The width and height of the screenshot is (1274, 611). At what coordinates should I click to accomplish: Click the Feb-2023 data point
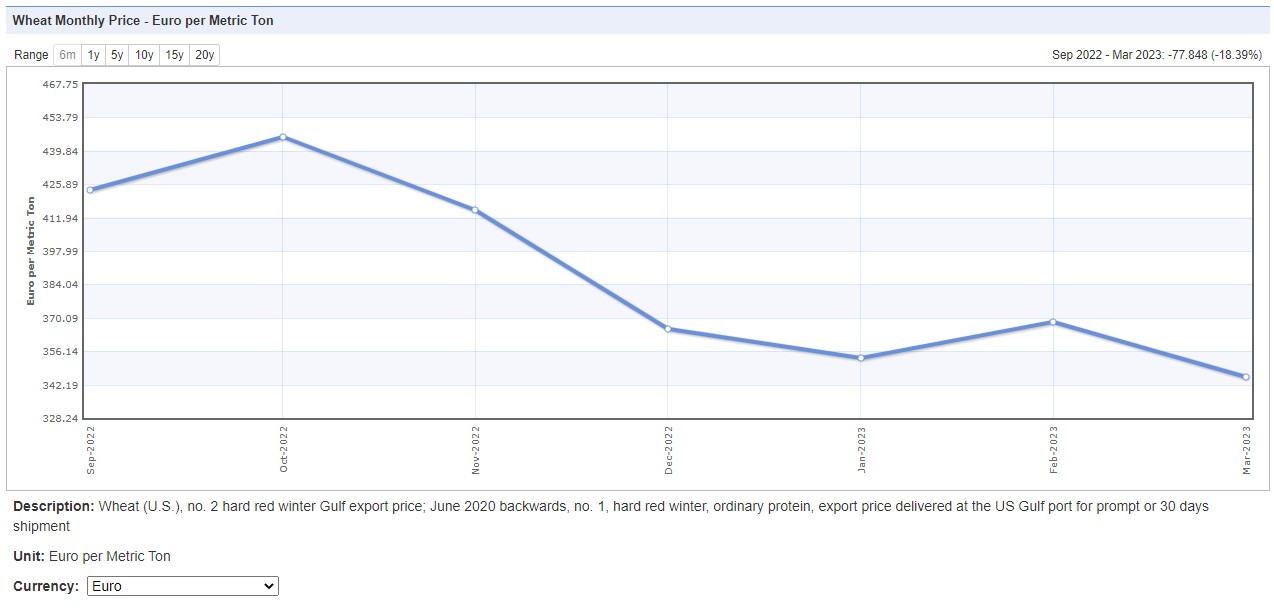coord(1053,322)
